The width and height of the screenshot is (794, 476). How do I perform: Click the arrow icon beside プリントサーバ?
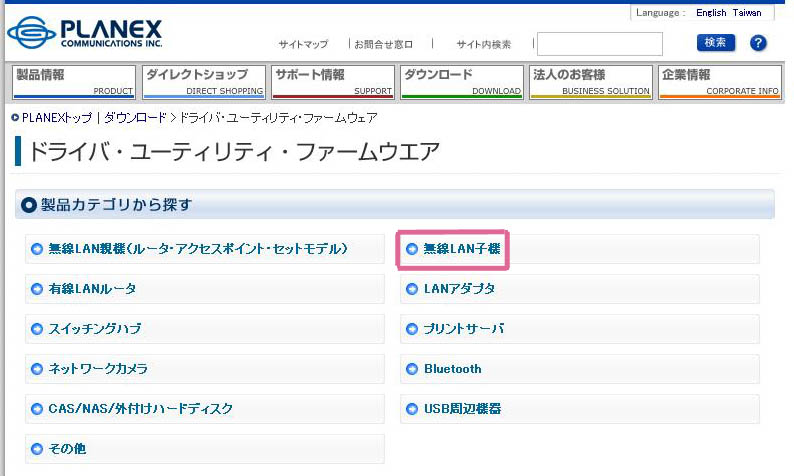(x=412, y=329)
